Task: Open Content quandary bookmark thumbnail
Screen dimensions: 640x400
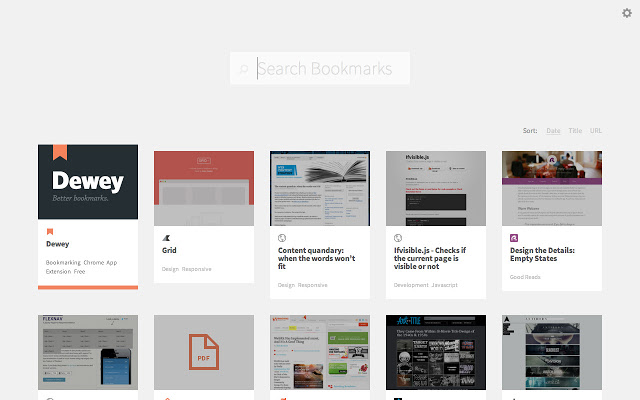Action: point(320,188)
